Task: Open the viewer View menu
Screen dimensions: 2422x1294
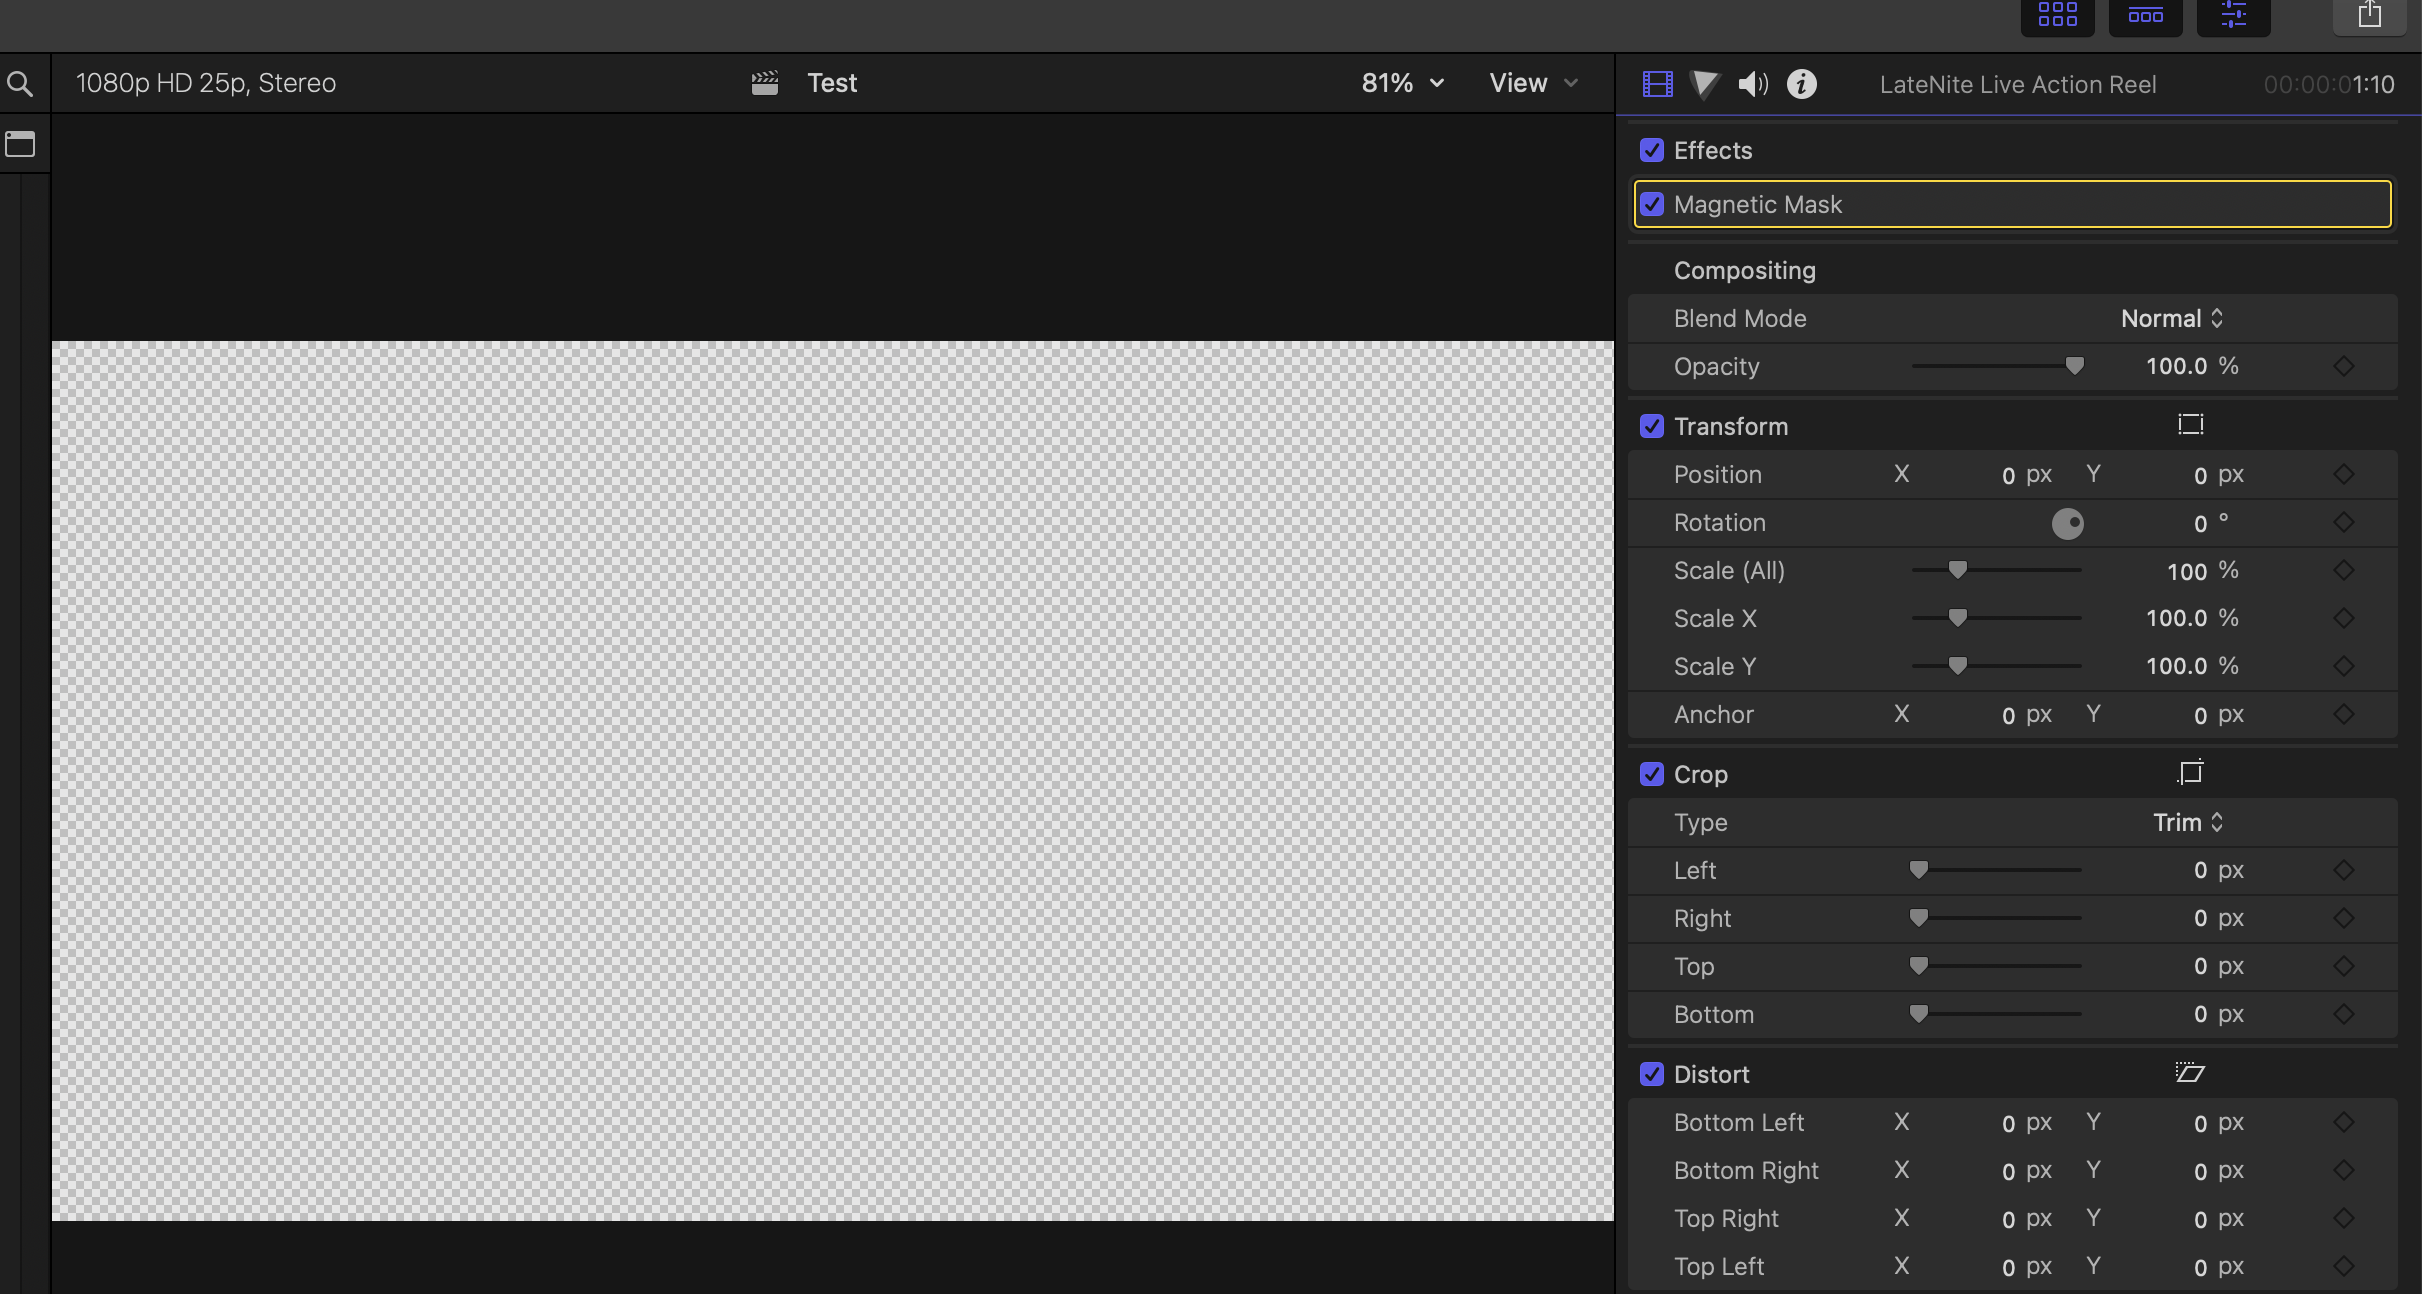Action: click(x=1533, y=83)
